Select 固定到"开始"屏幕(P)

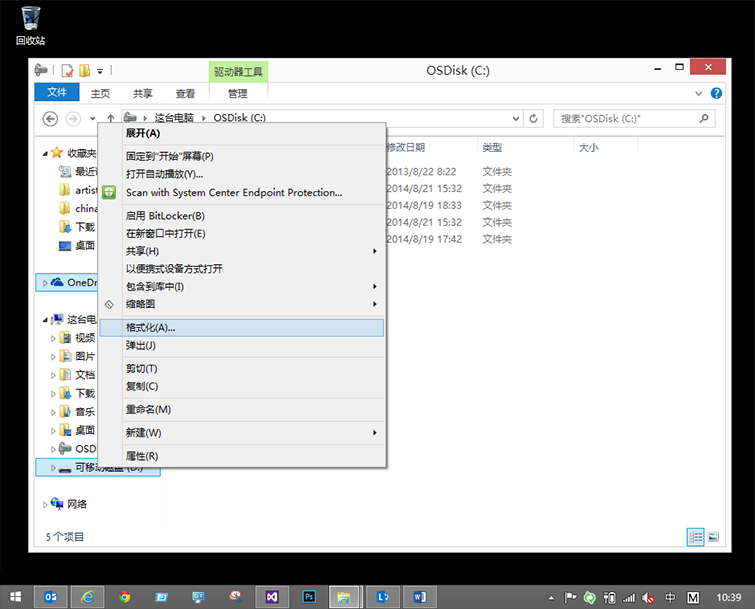[241, 156]
